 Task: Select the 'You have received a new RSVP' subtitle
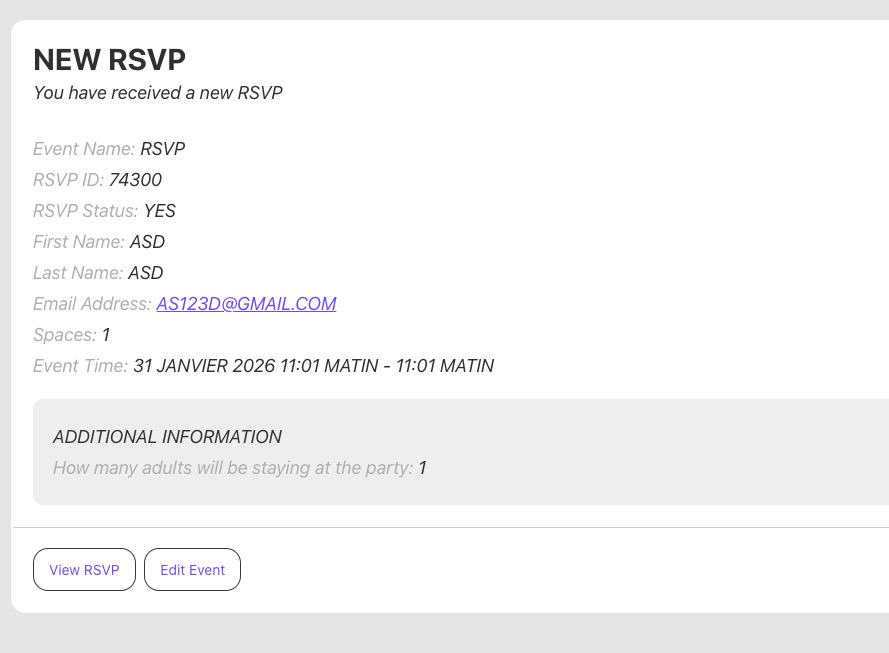(x=158, y=93)
